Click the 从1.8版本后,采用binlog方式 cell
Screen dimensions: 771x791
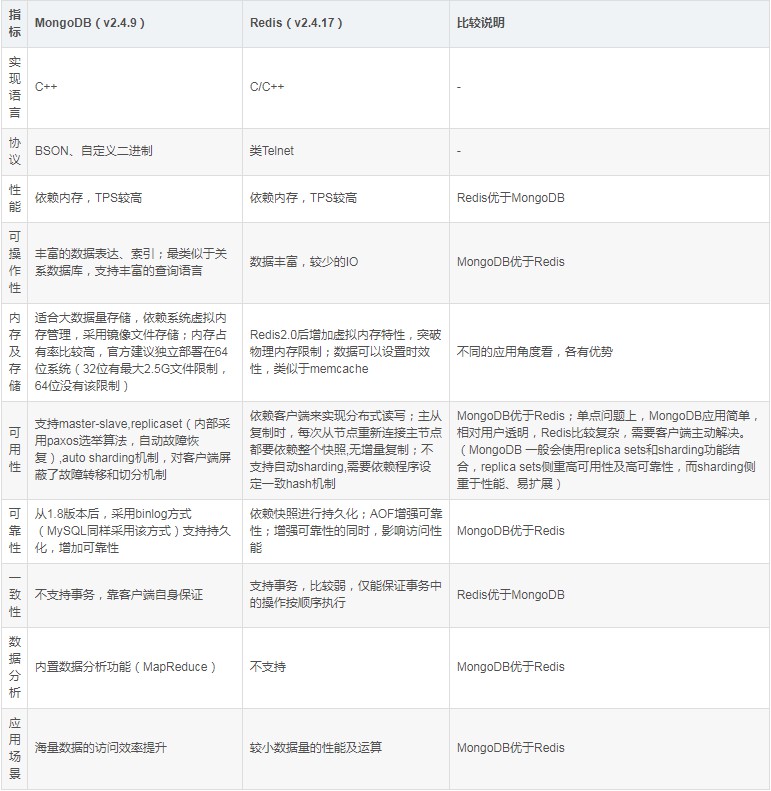tap(133, 531)
